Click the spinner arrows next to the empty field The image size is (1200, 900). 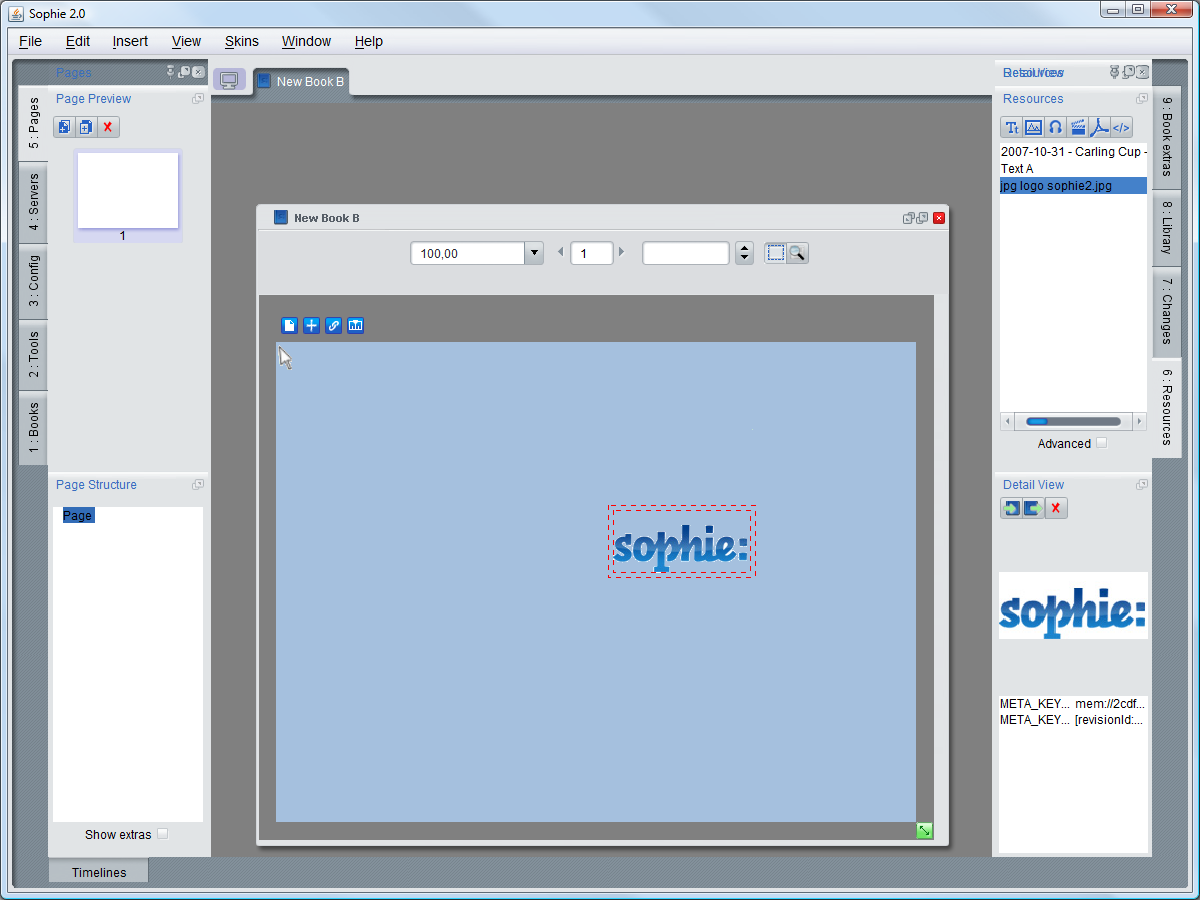pos(744,254)
